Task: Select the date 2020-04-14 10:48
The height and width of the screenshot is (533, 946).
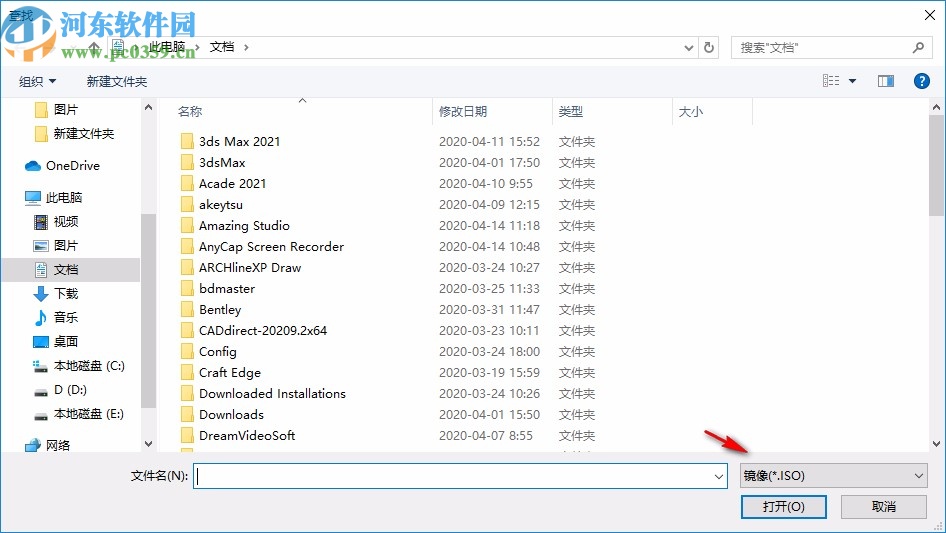Action: pyautogui.click(x=489, y=246)
